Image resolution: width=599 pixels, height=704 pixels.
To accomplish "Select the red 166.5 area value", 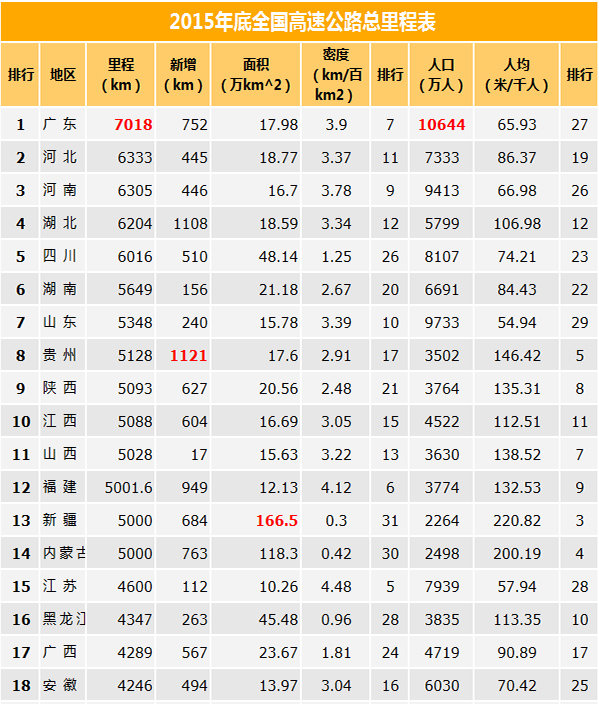I will coord(277,520).
